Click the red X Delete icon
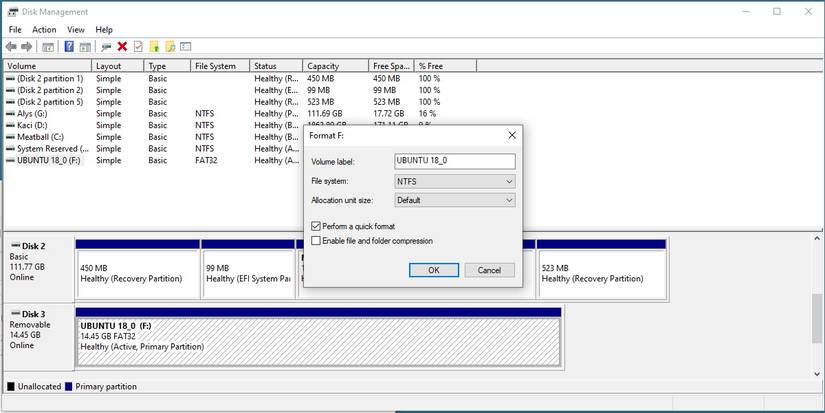 tap(122, 46)
